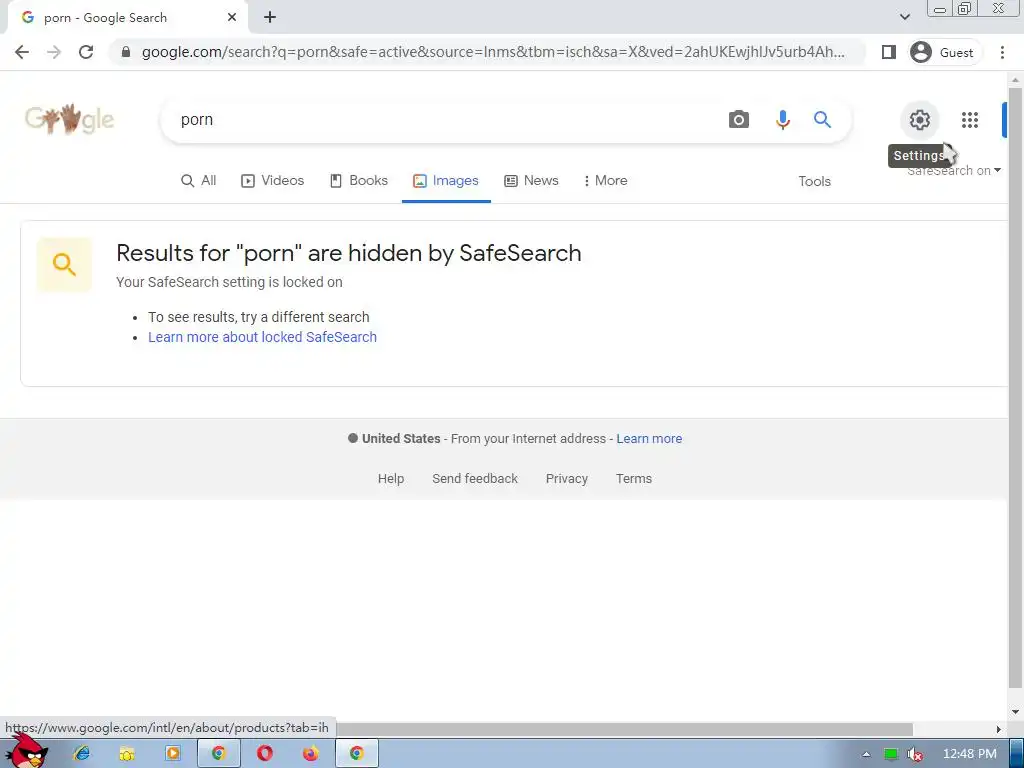Open the File Explorer folder taskbar icon
The width and height of the screenshot is (1024, 768).
(x=127, y=754)
